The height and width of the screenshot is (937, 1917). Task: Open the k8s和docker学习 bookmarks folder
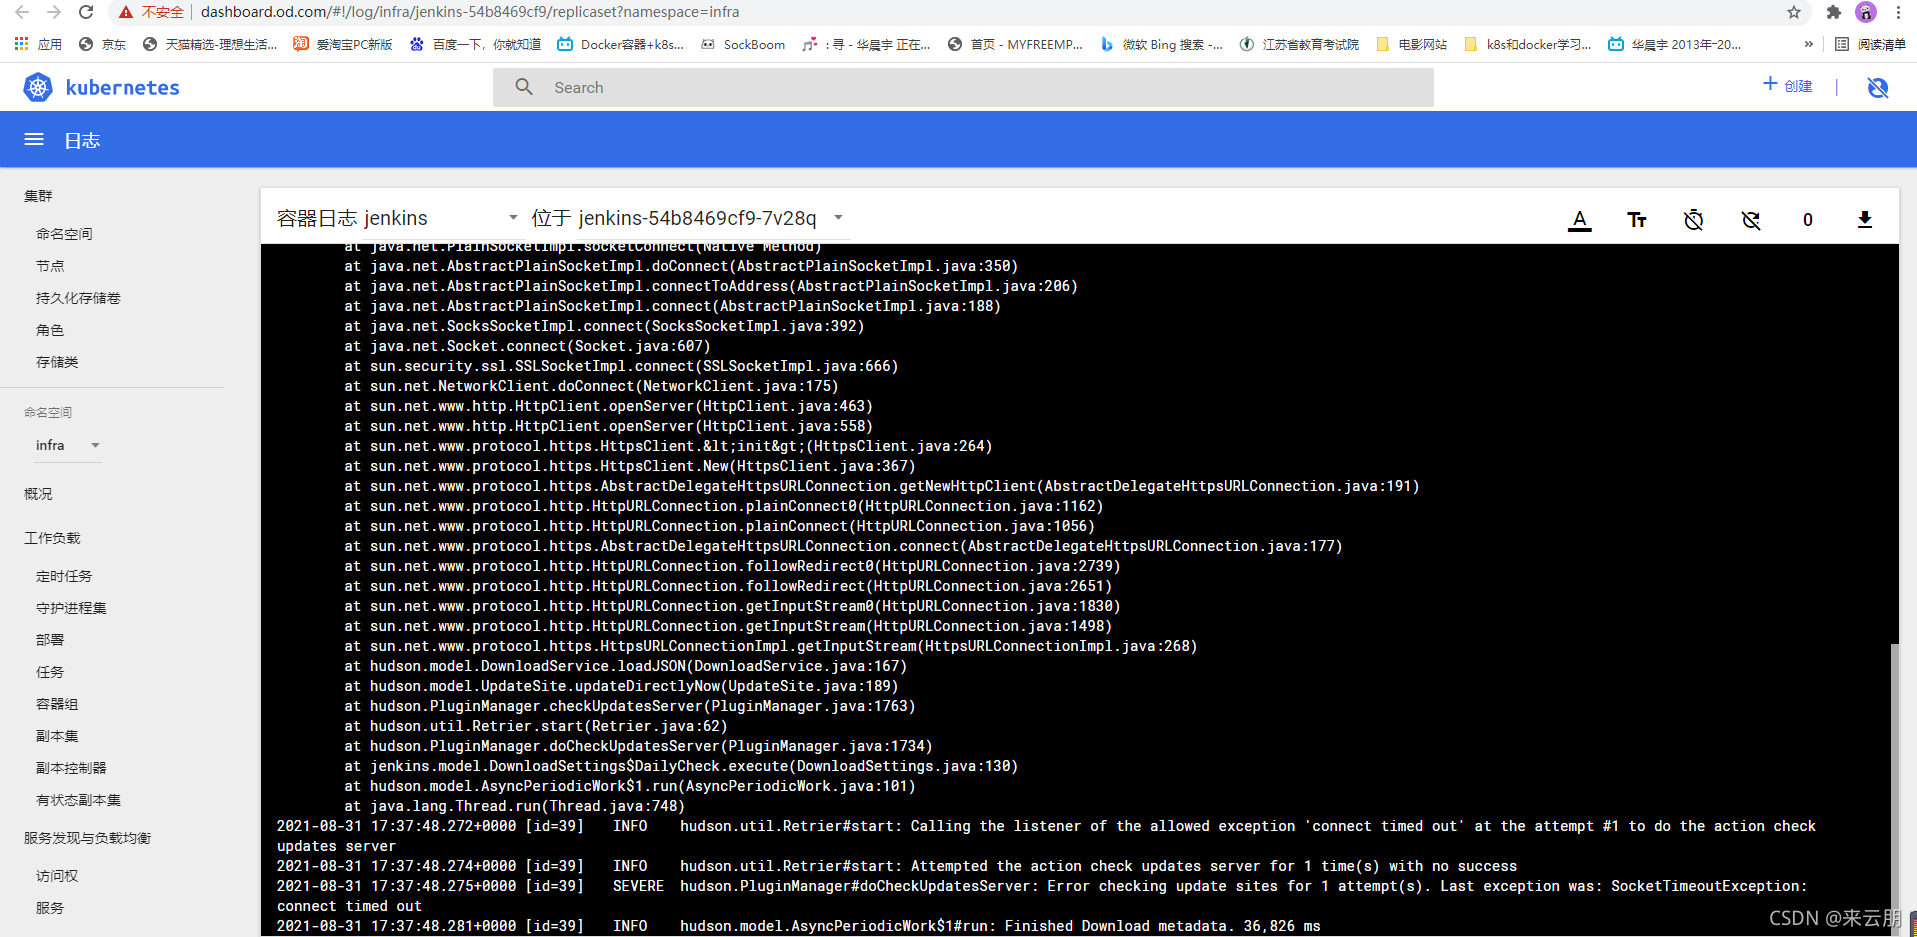(x=1527, y=44)
